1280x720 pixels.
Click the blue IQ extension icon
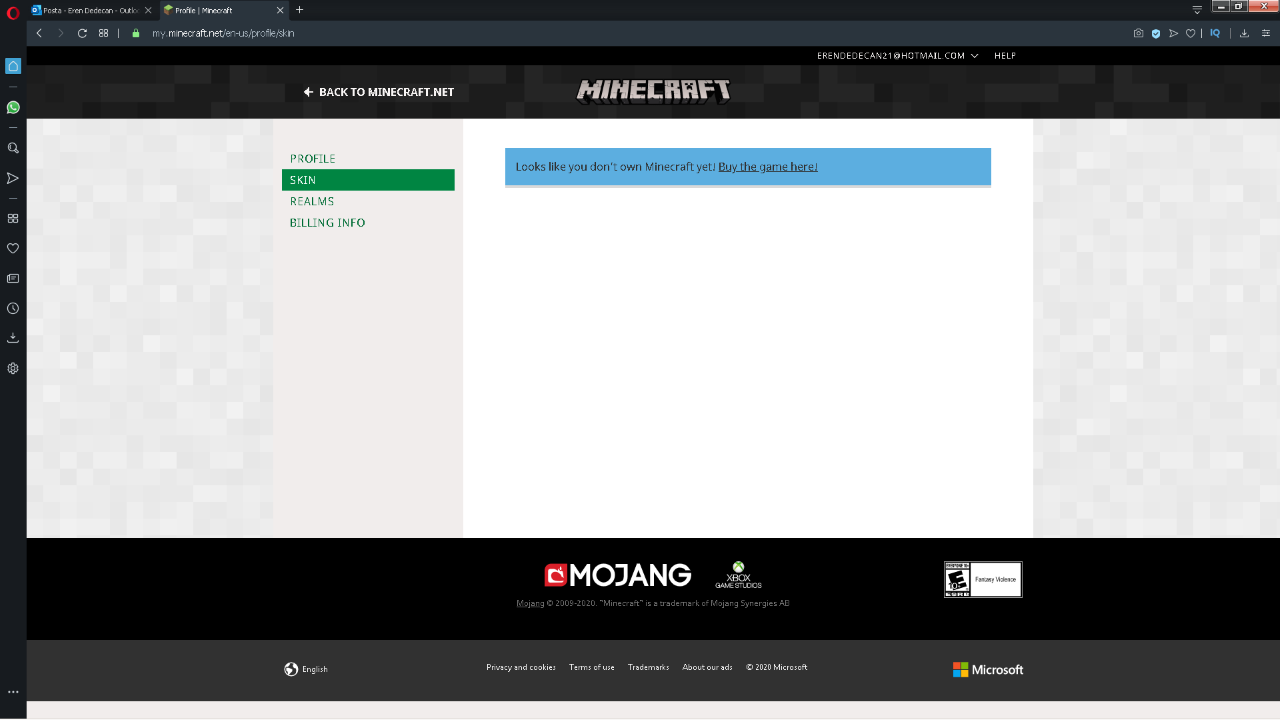click(x=1215, y=33)
